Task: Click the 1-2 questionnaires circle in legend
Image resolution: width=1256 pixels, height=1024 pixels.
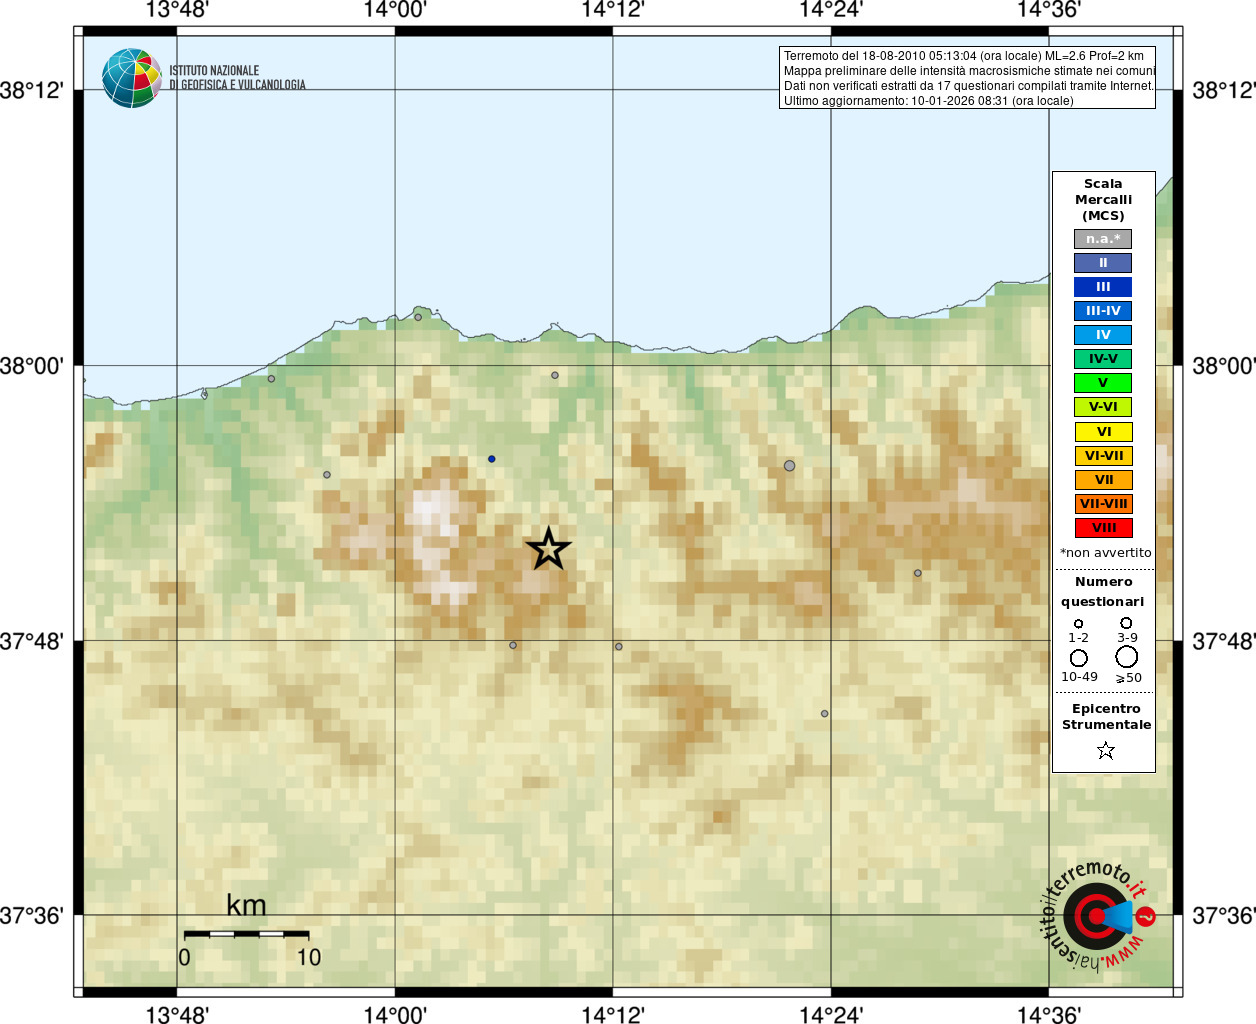Action: pos(1078,623)
